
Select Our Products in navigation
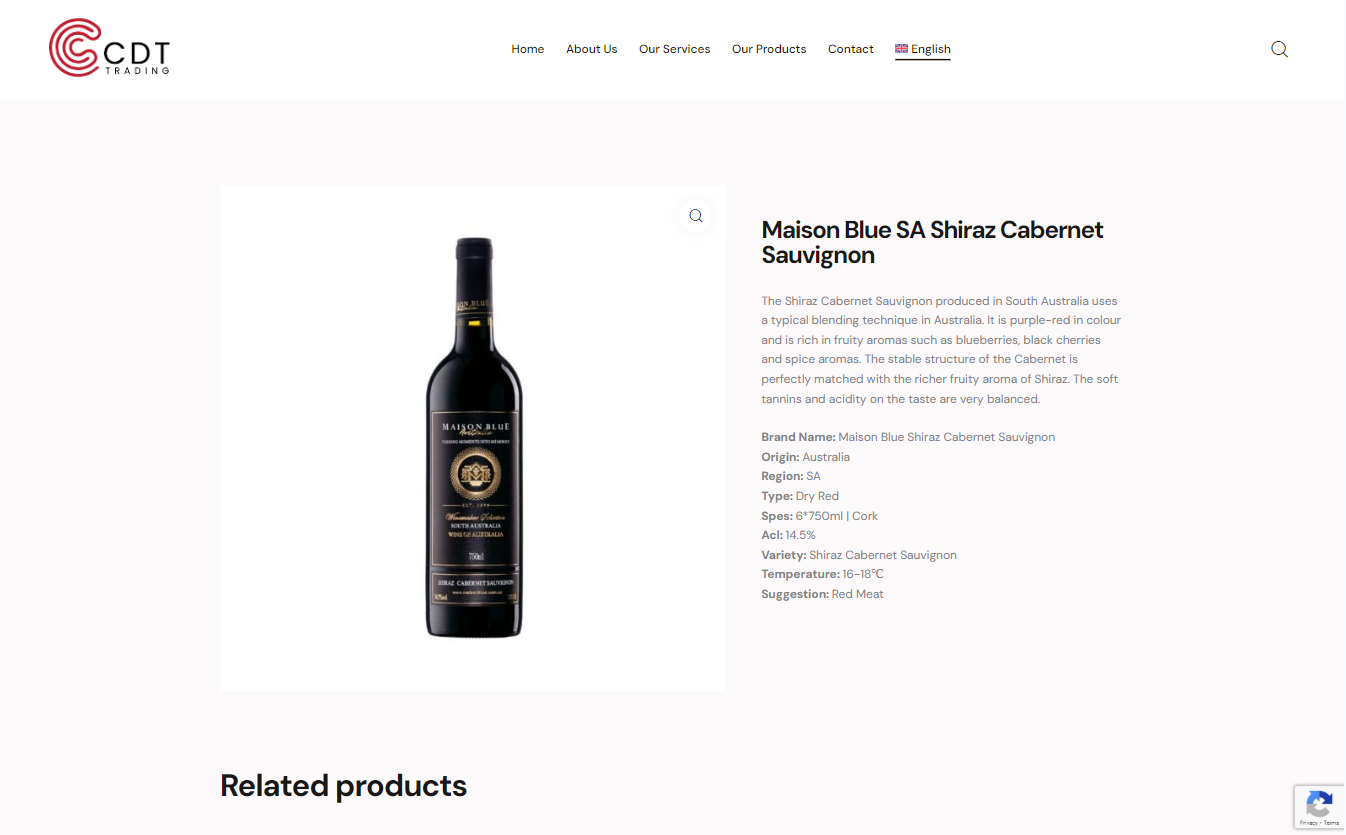[x=769, y=49]
